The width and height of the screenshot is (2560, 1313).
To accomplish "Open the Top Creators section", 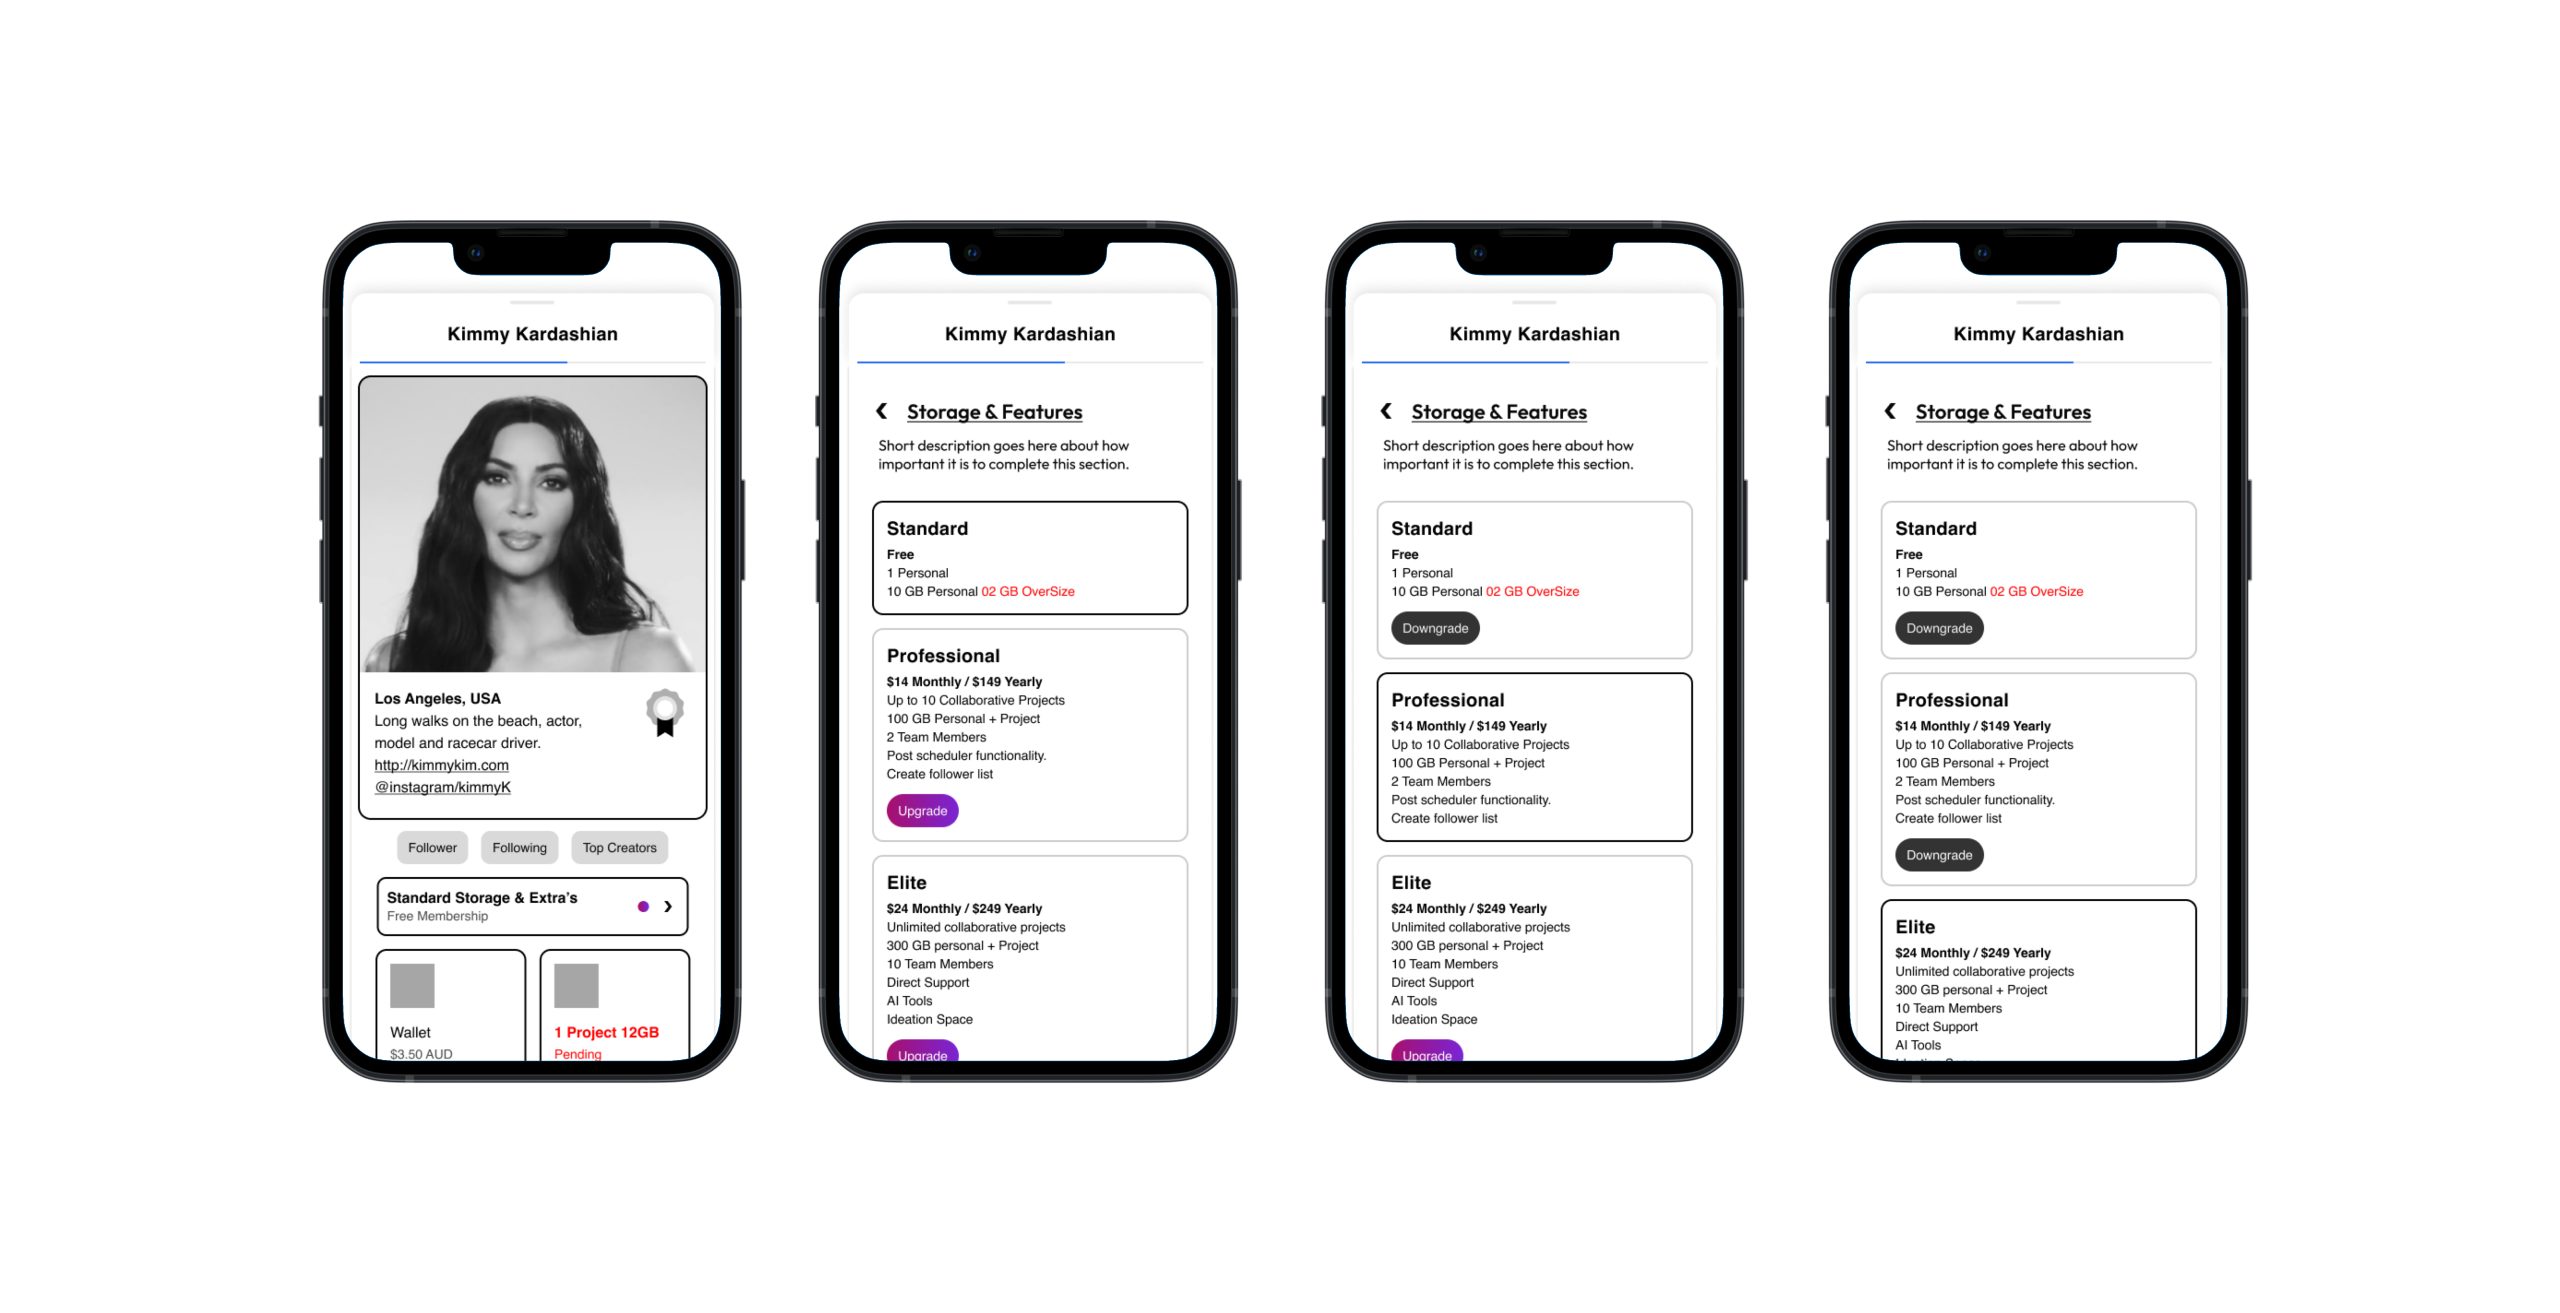I will 621,846.
